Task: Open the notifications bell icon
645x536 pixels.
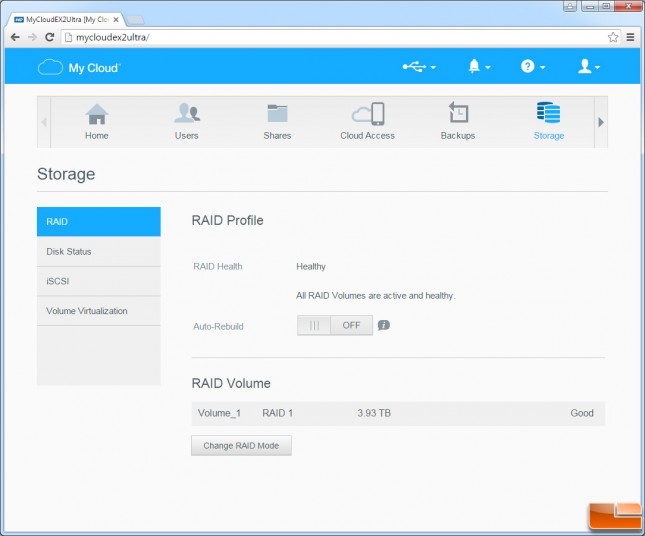Action: pos(474,66)
